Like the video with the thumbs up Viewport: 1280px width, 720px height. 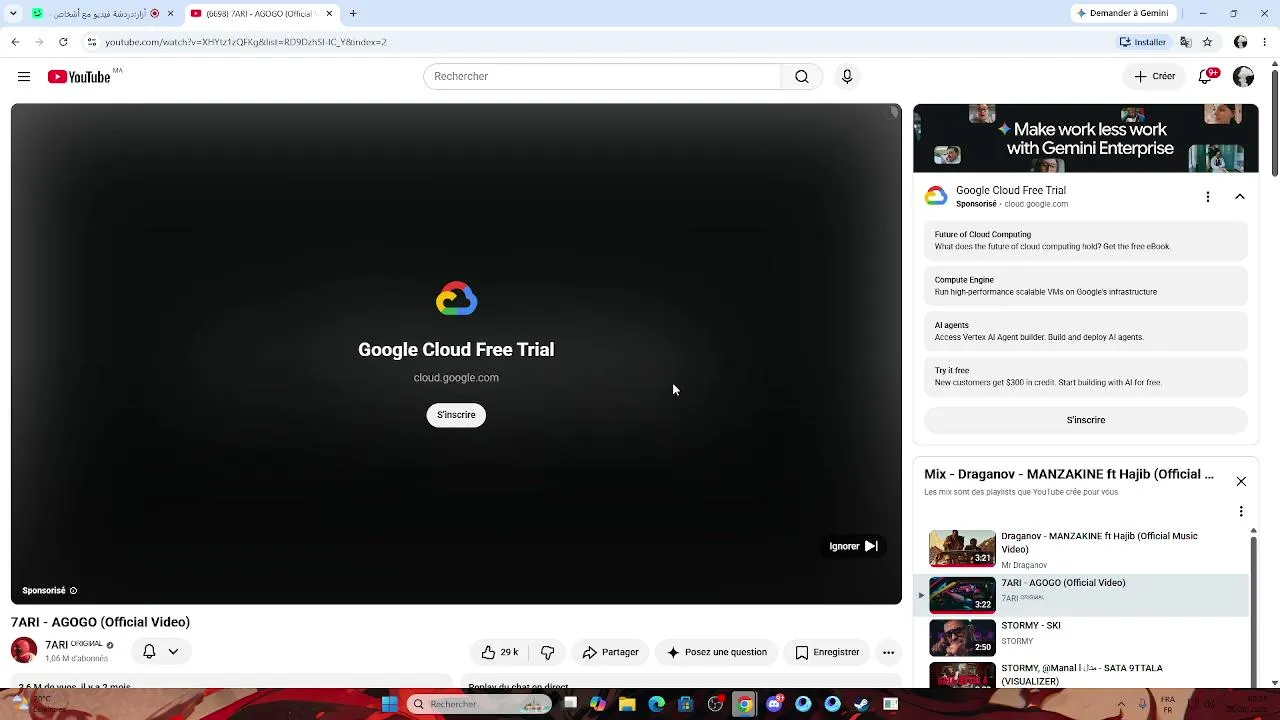coord(500,652)
